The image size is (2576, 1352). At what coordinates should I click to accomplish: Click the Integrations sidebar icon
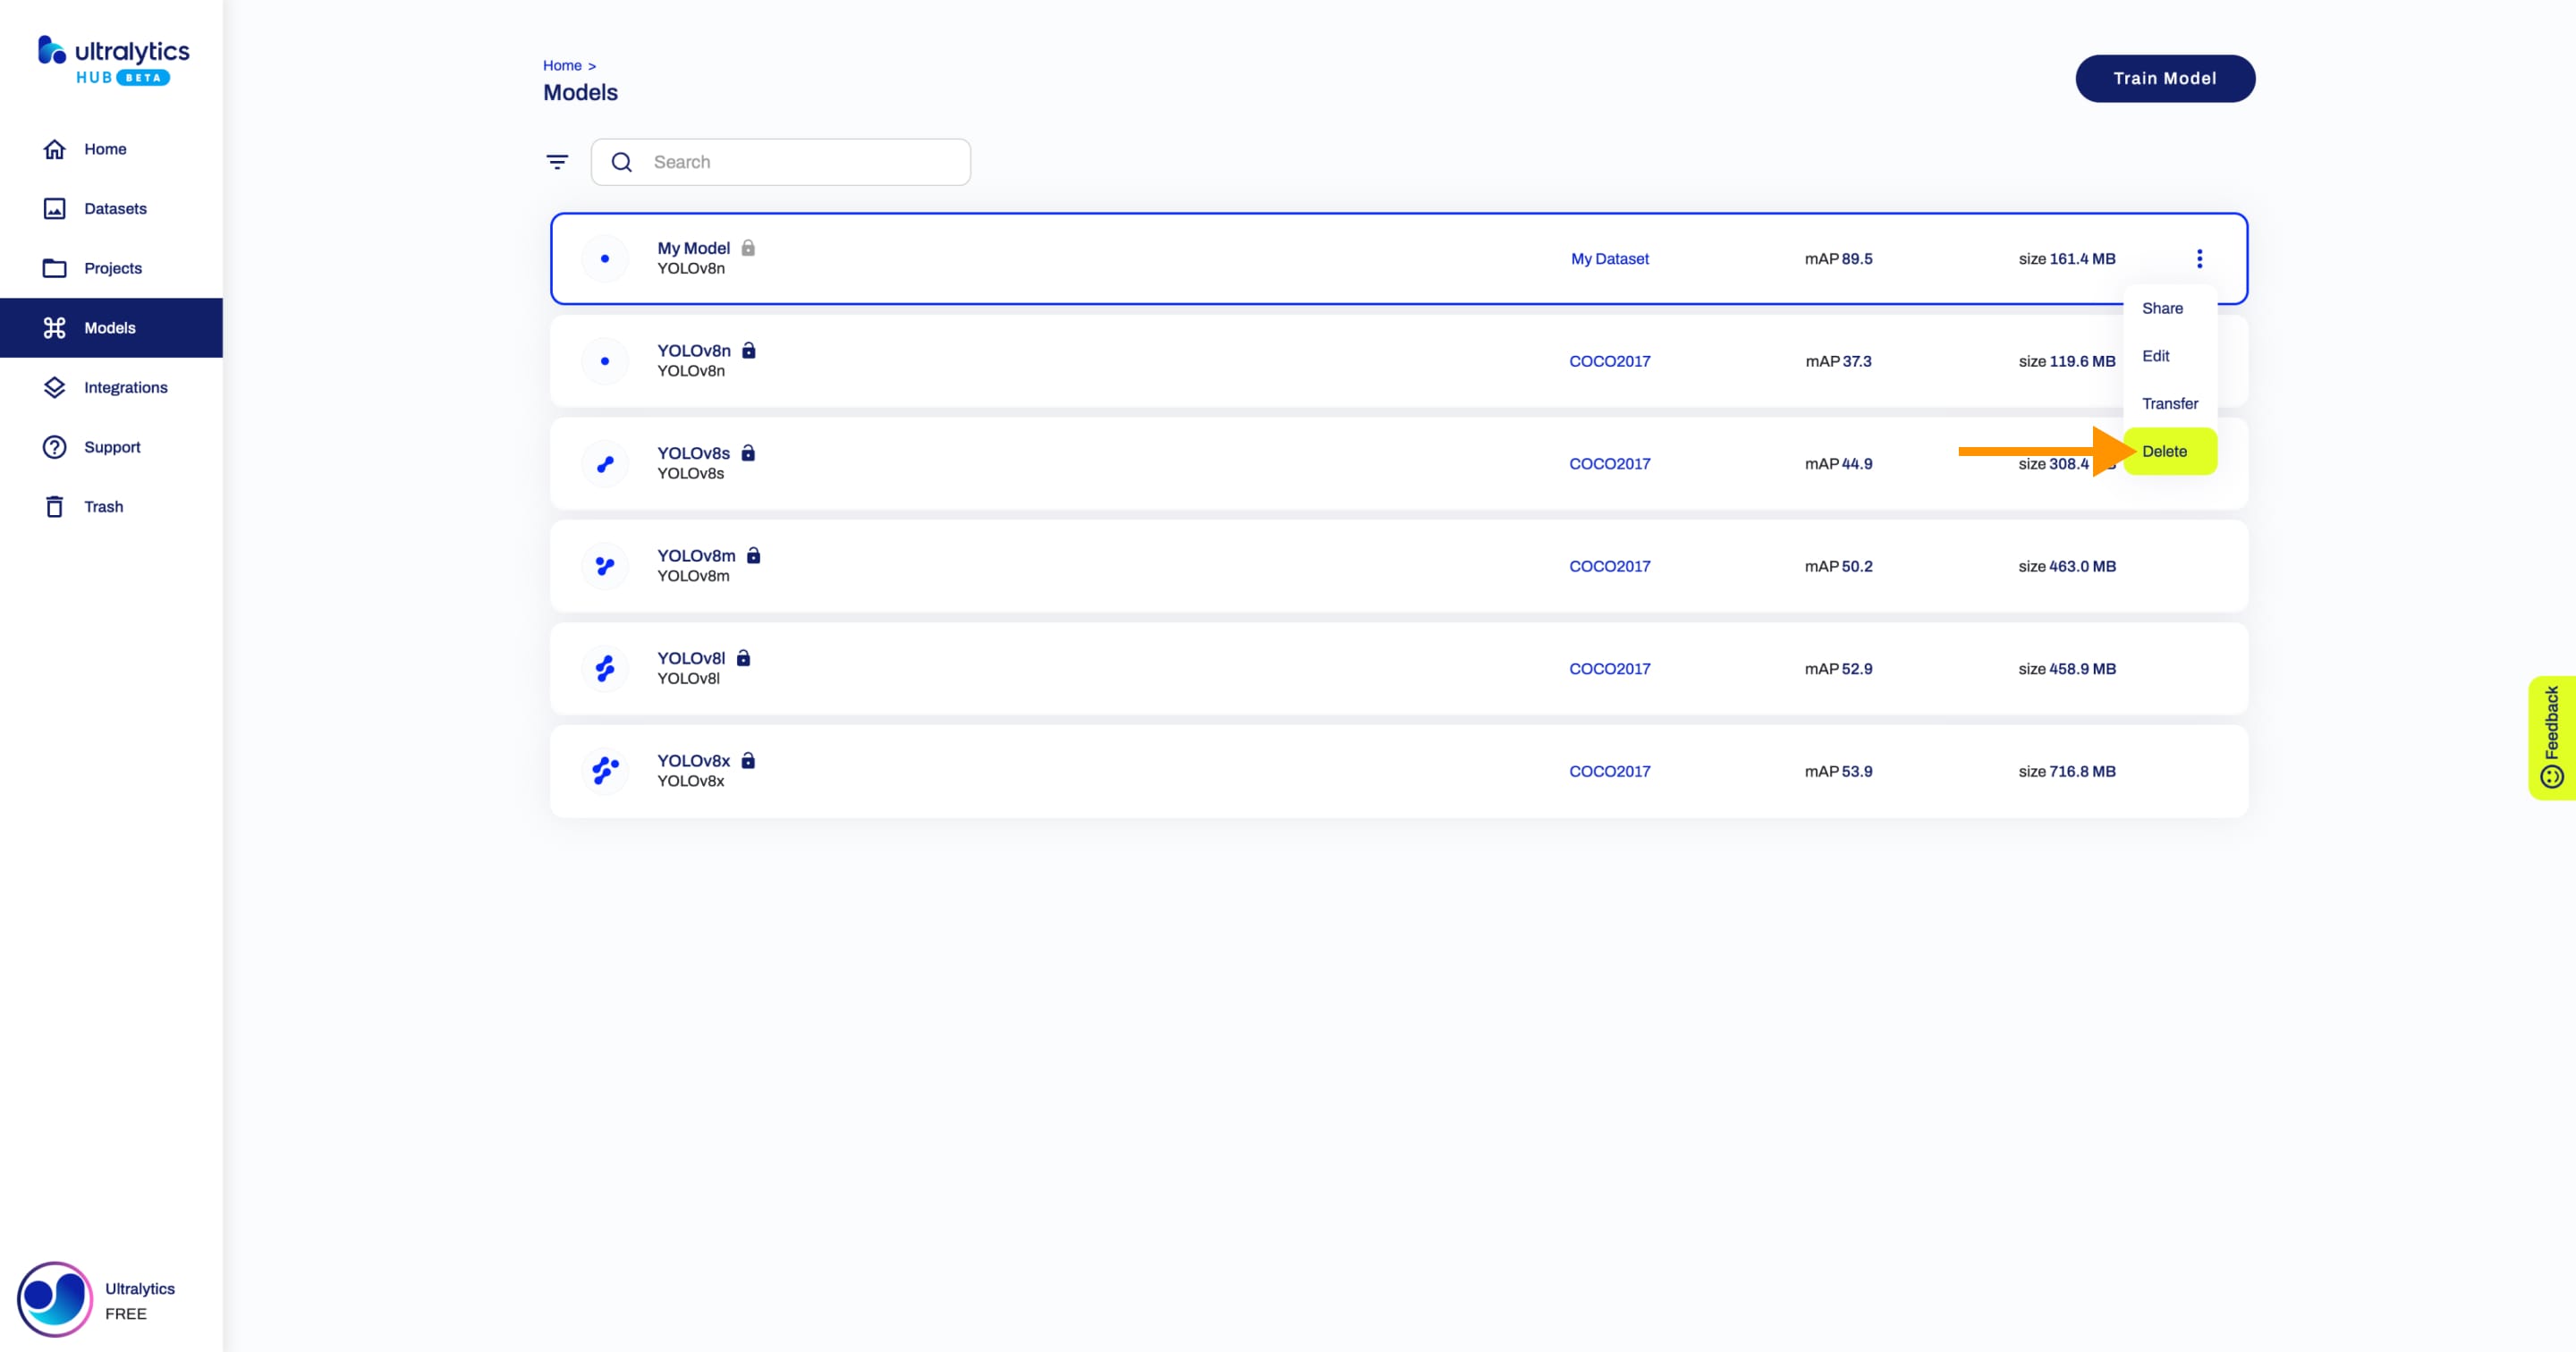(55, 386)
